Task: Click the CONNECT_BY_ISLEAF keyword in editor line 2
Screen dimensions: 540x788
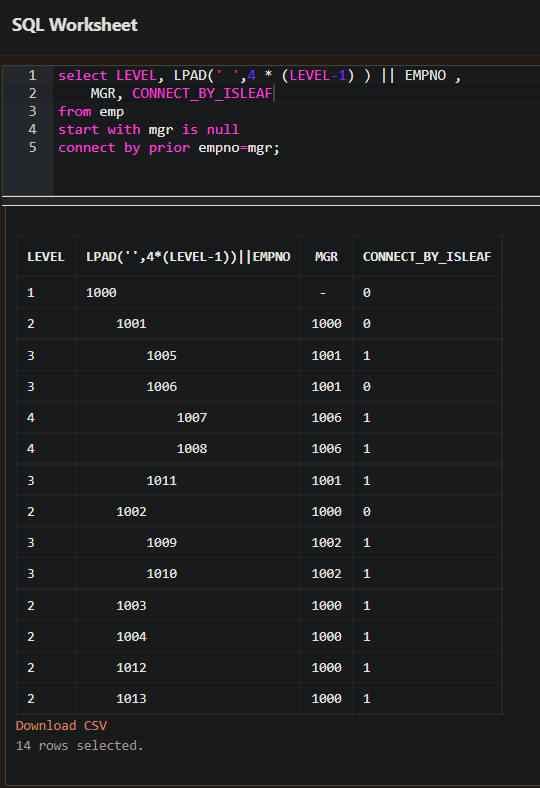Action: 202,93
